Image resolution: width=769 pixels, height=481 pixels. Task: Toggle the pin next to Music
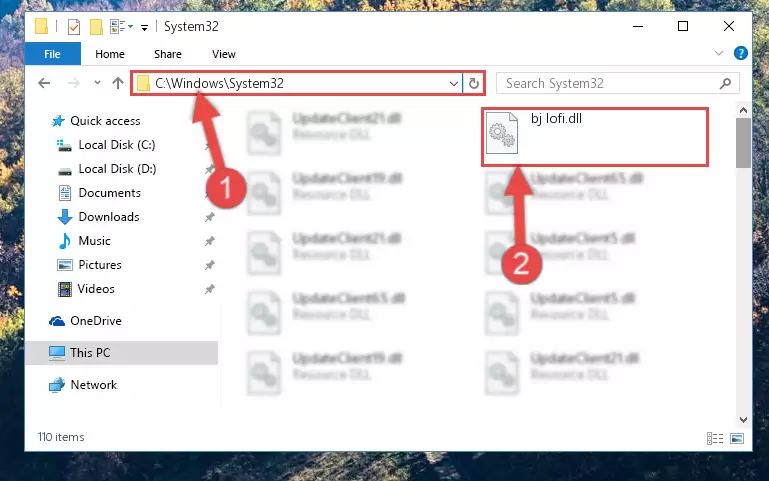tap(209, 241)
